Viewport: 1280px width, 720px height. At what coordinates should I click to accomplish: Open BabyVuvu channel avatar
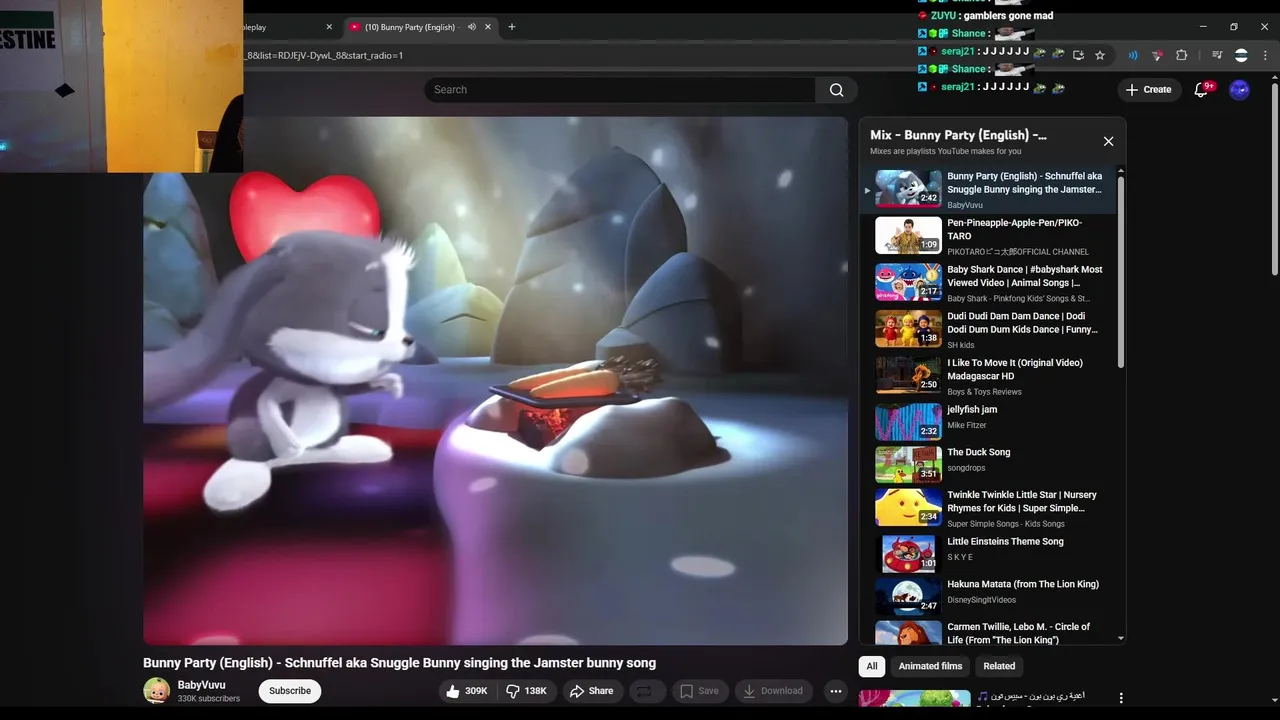coord(156,691)
